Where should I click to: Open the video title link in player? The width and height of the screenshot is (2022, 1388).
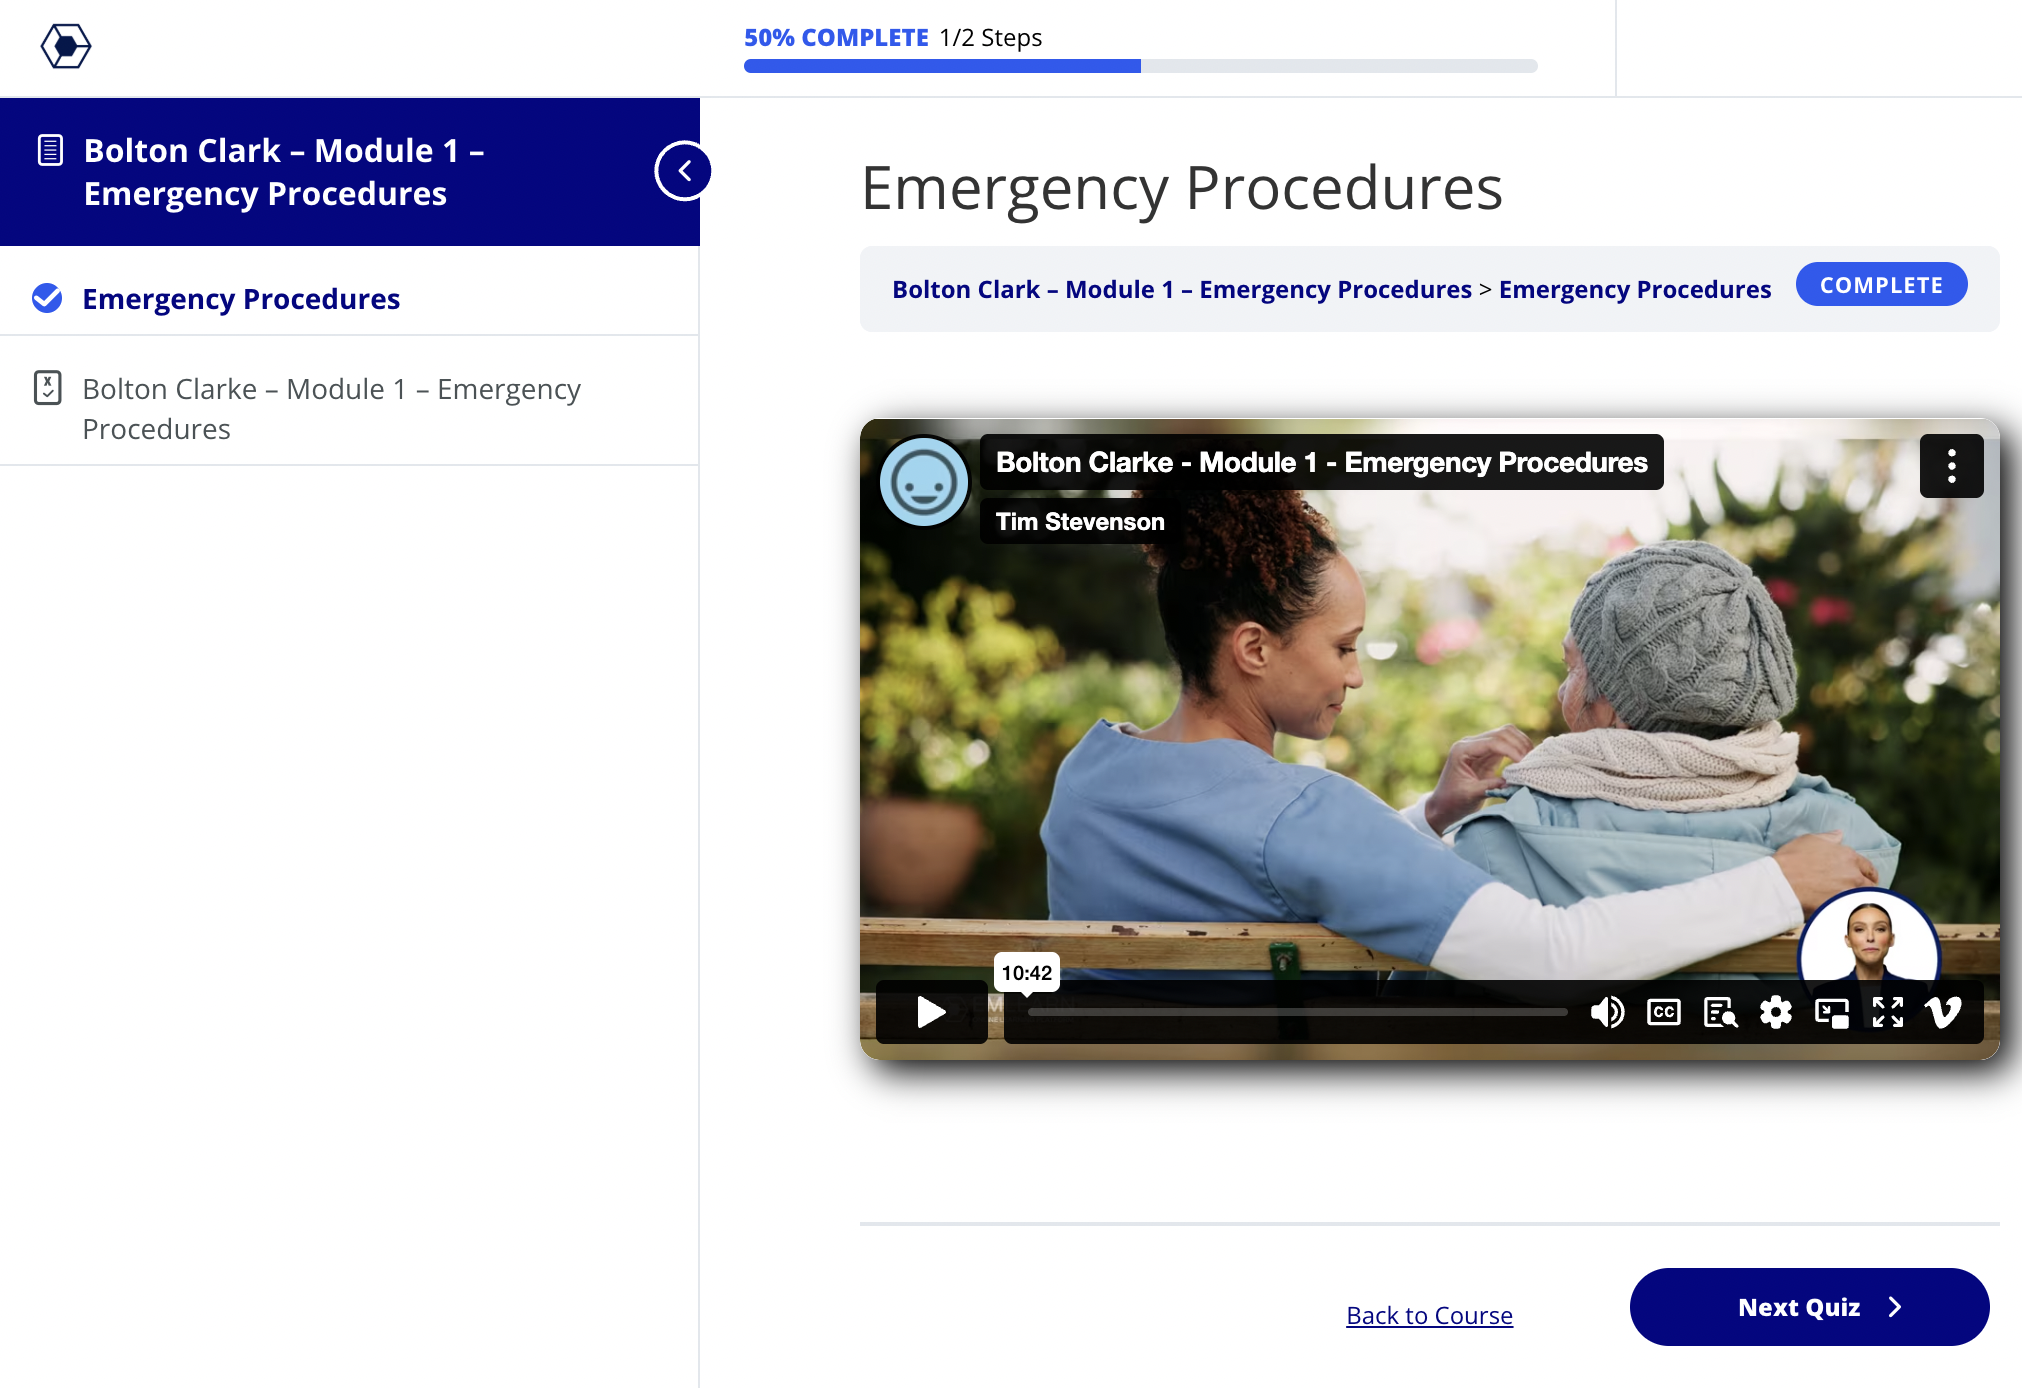[x=1321, y=462]
